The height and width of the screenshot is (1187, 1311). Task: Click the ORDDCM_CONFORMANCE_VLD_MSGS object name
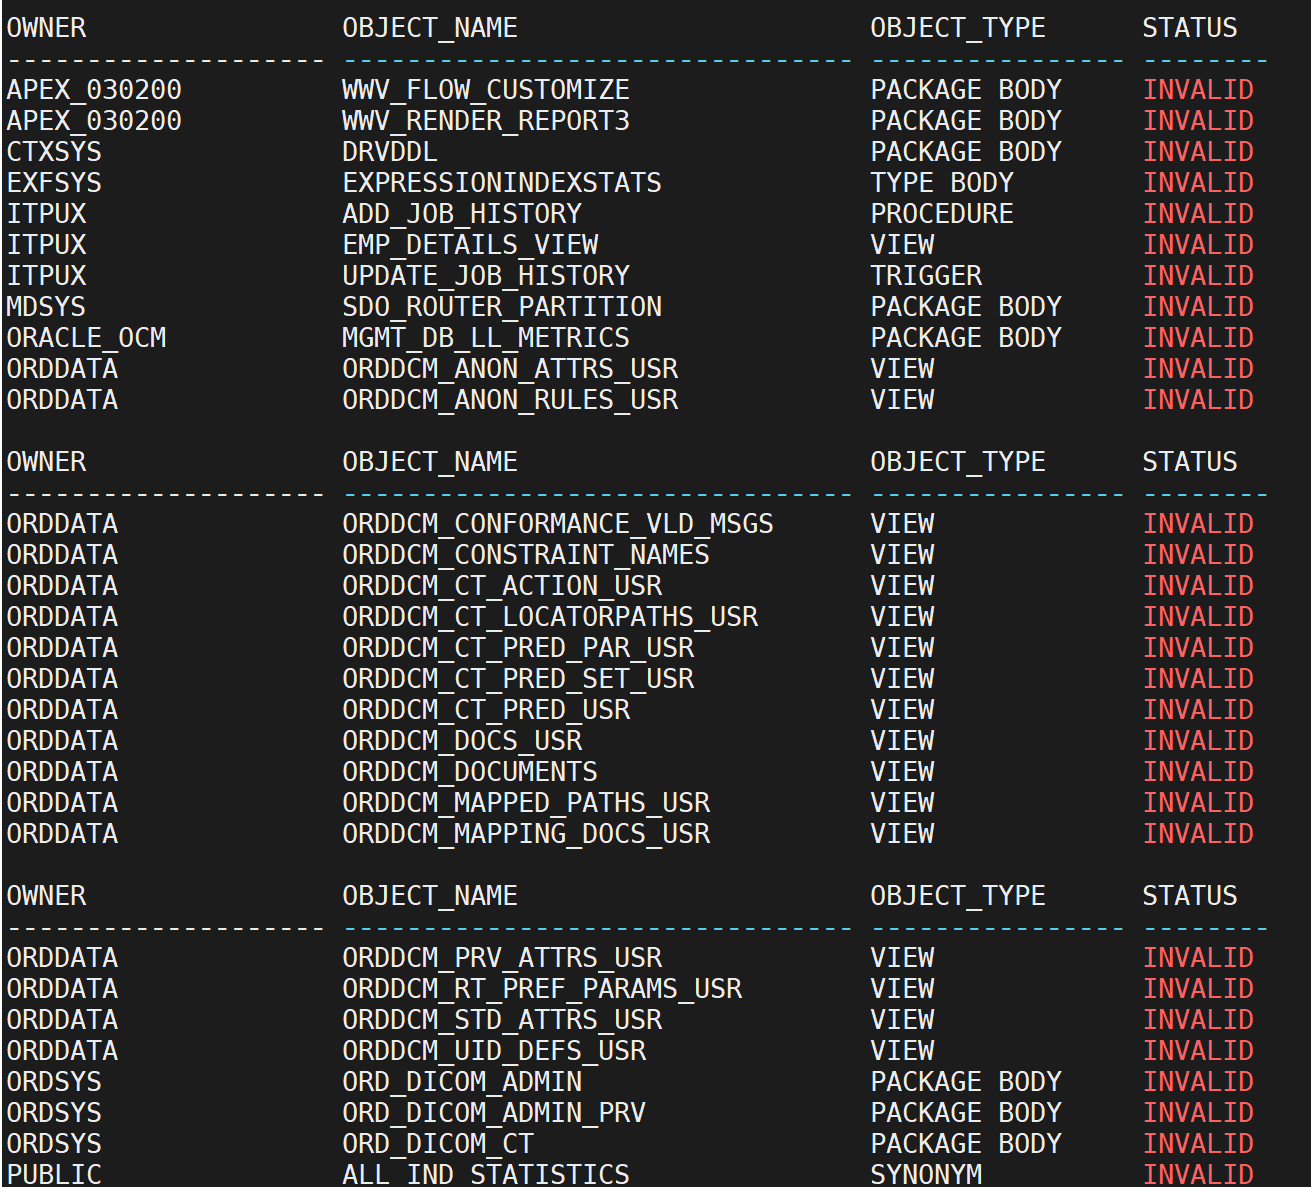(558, 524)
